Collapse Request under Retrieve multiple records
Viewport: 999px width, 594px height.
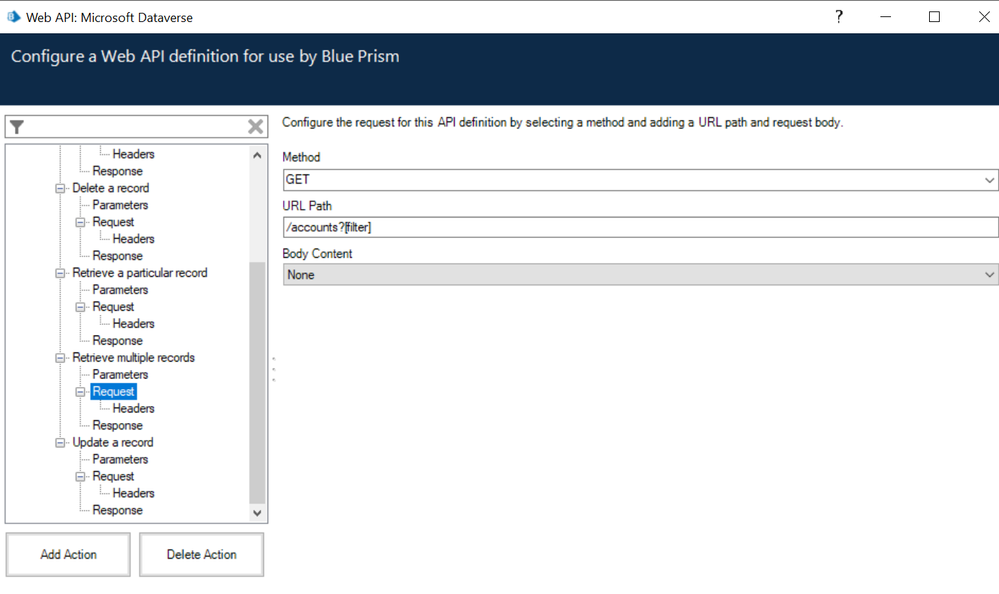81,392
